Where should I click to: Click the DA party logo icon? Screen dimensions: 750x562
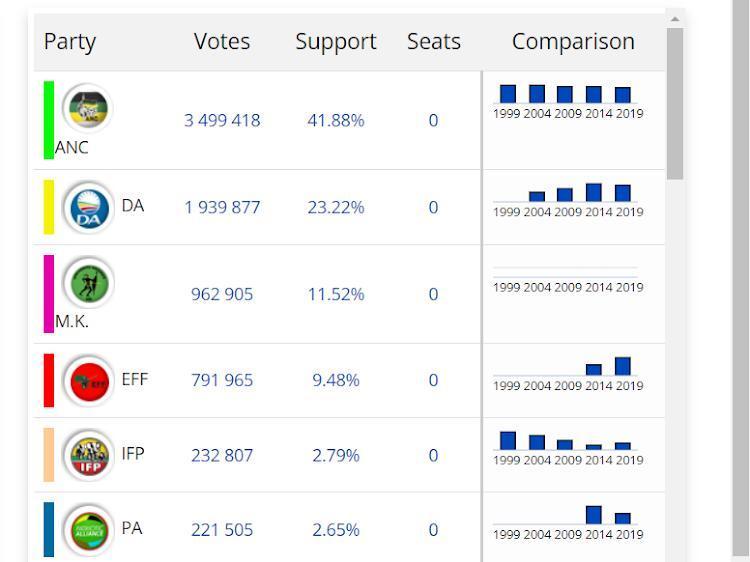88,208
